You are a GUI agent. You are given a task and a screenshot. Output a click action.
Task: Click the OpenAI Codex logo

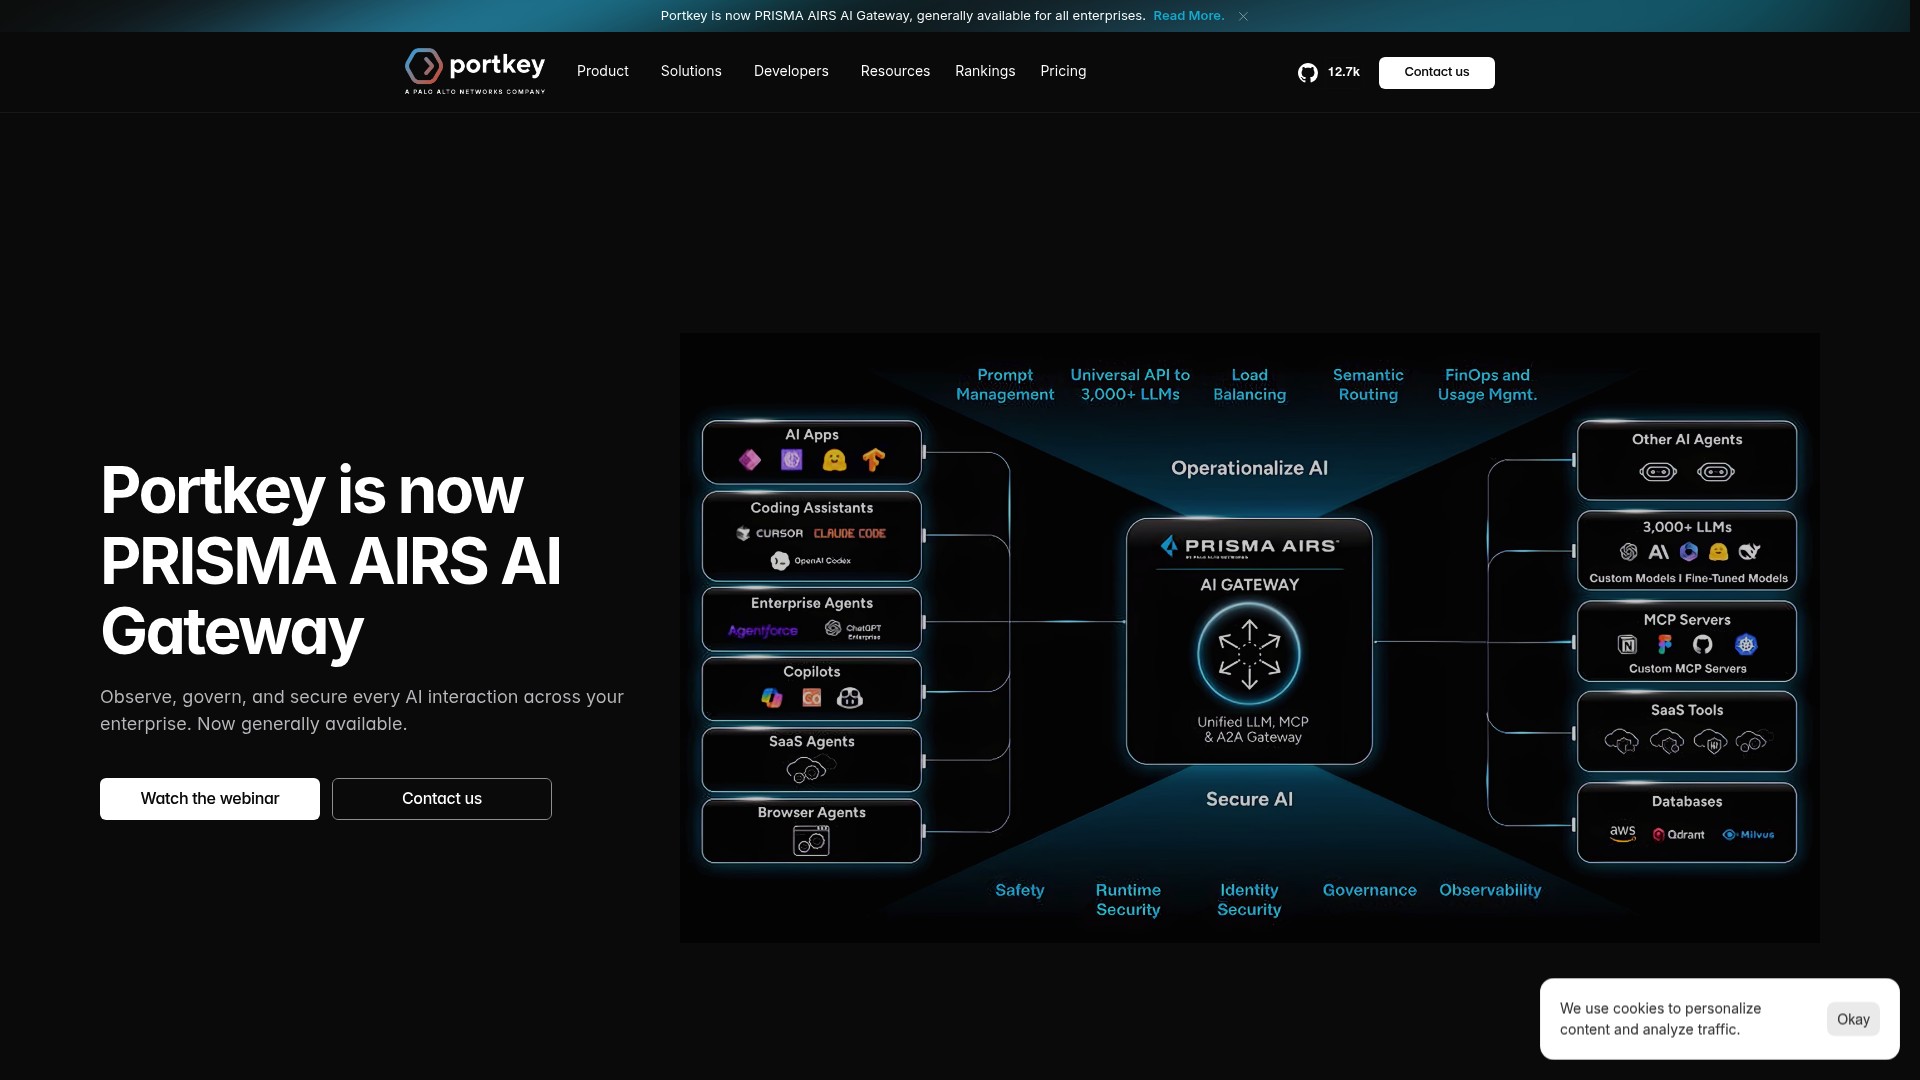(x=811, y=561)
